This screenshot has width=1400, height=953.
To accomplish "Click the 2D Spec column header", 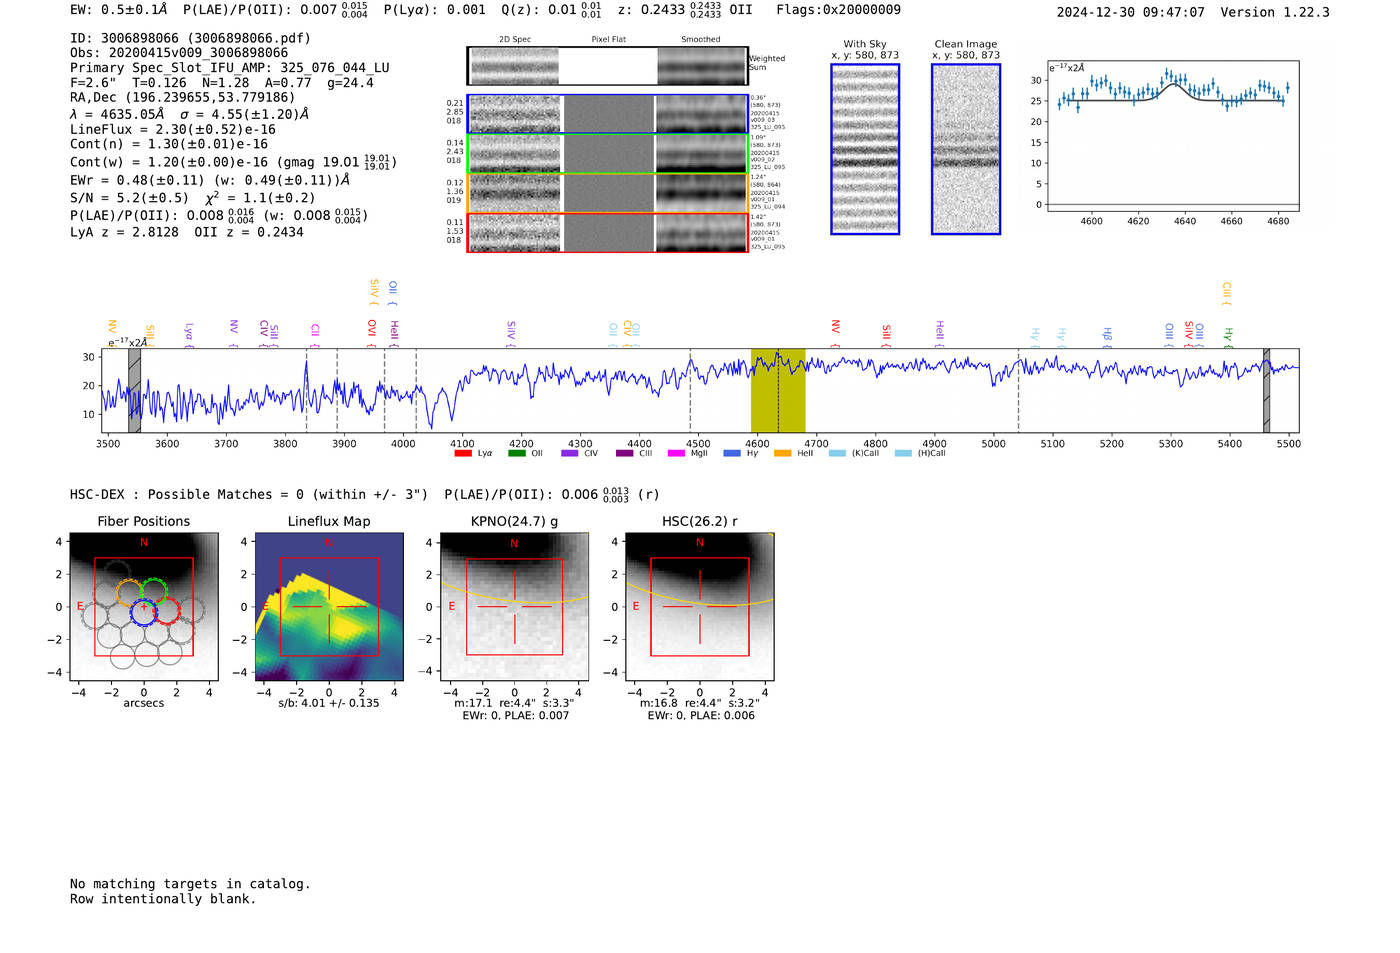I will pyautogui.click(x=515, y=40).
